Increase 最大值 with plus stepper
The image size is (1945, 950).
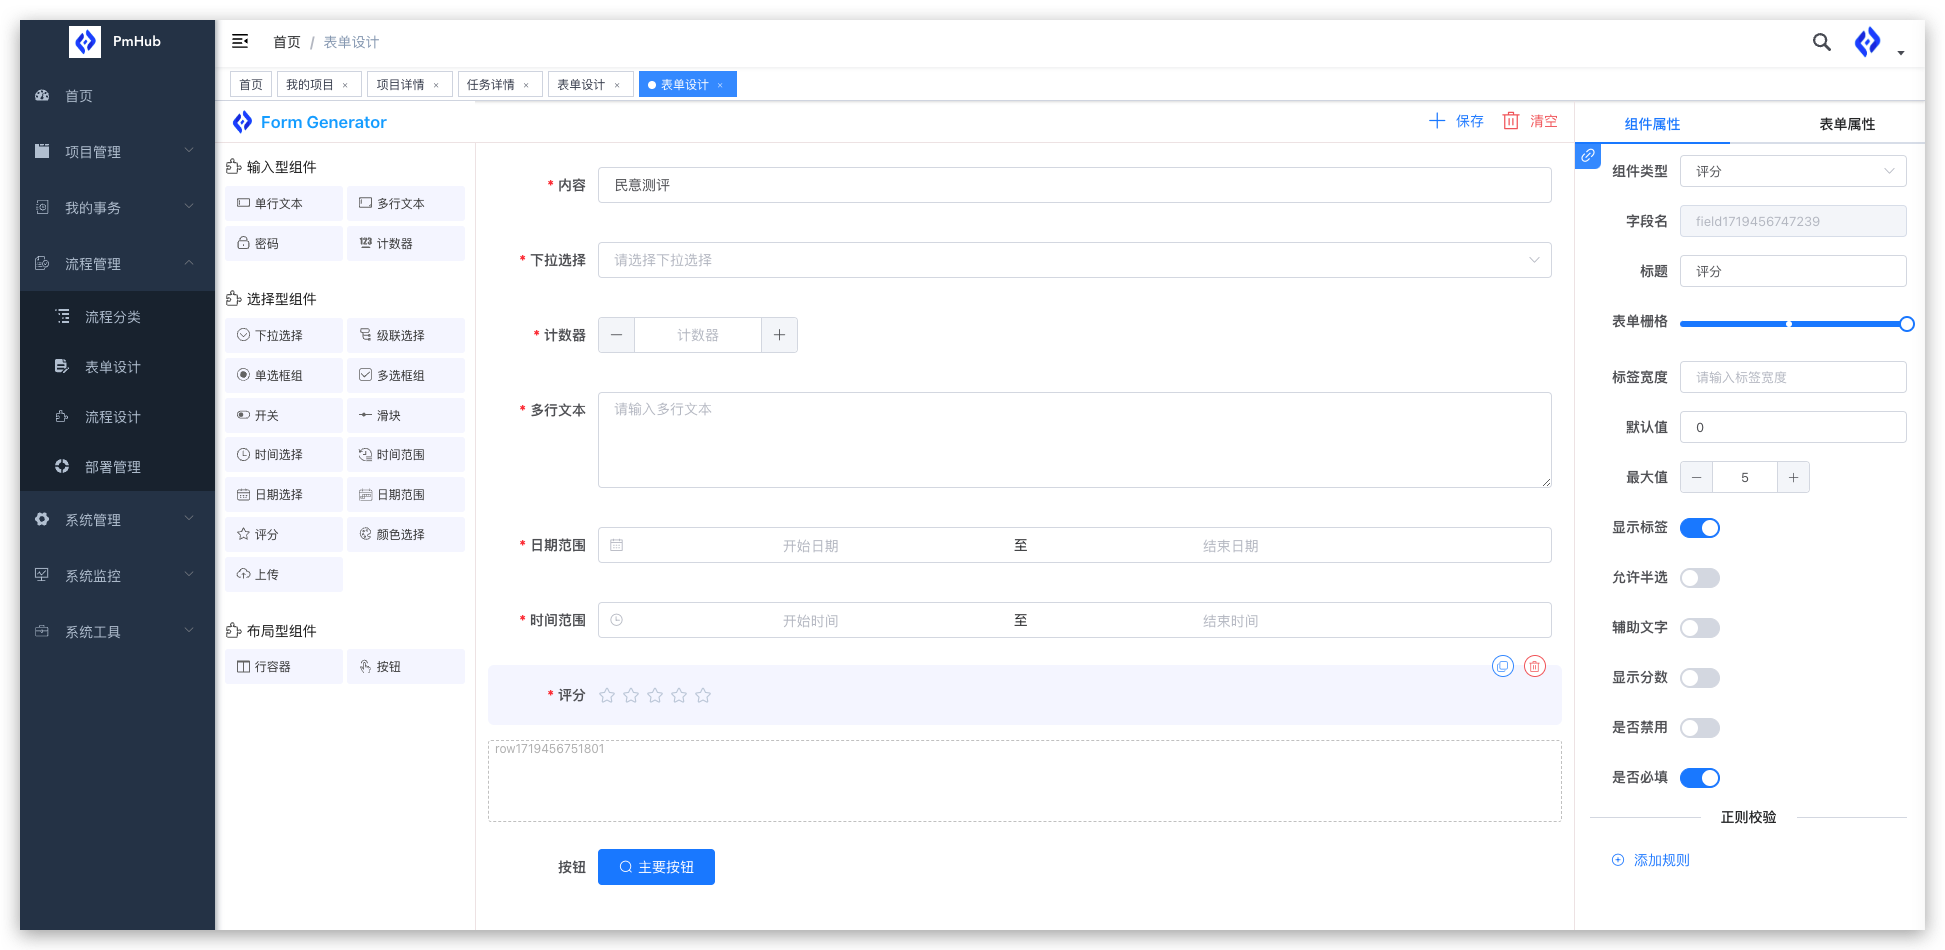point(1793,478)
